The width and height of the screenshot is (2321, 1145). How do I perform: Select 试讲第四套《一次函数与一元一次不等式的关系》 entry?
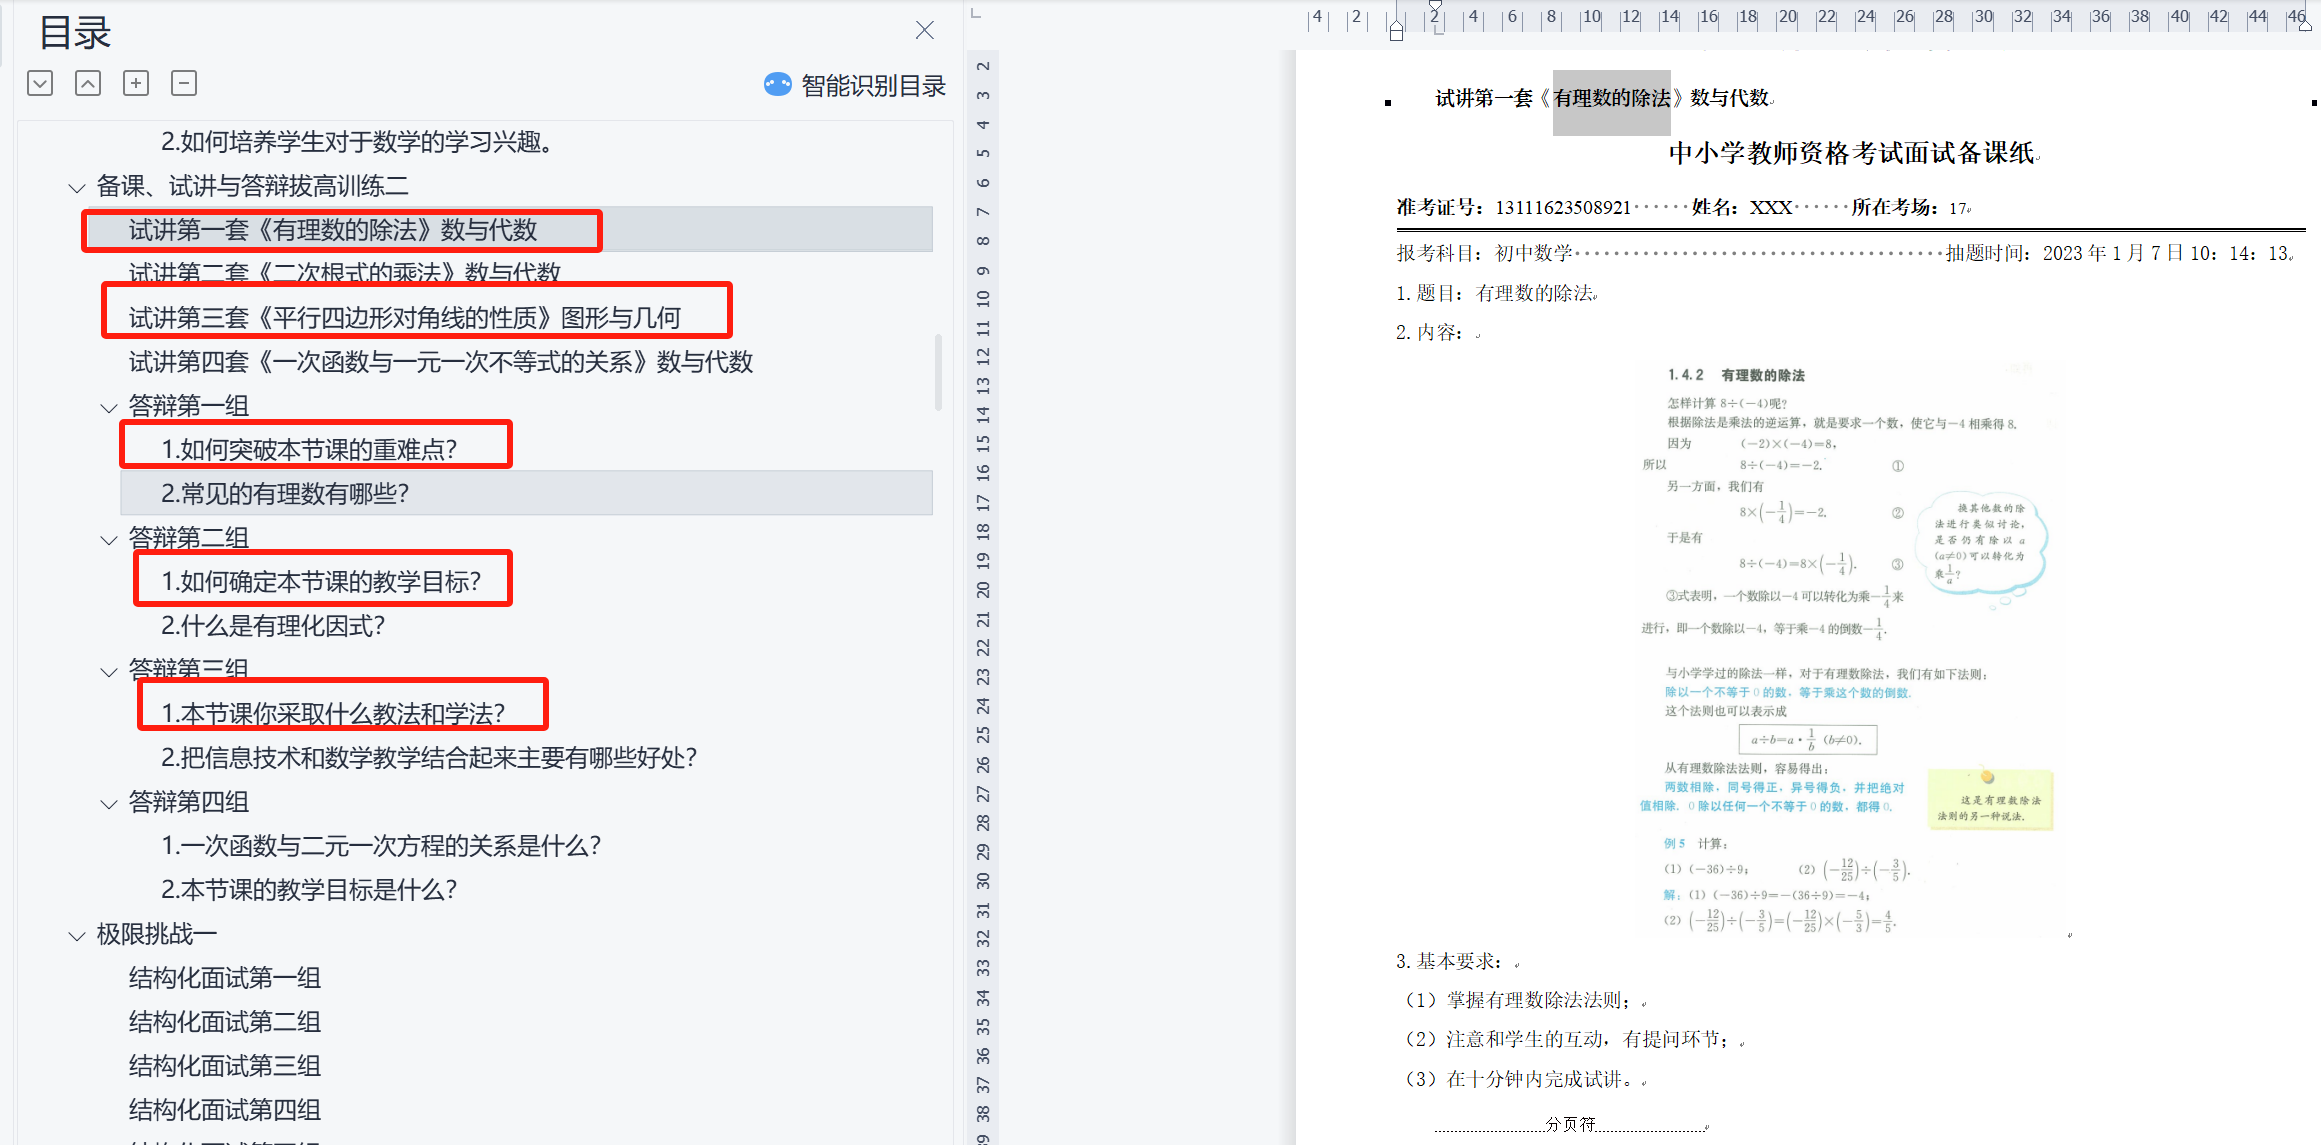440,362
